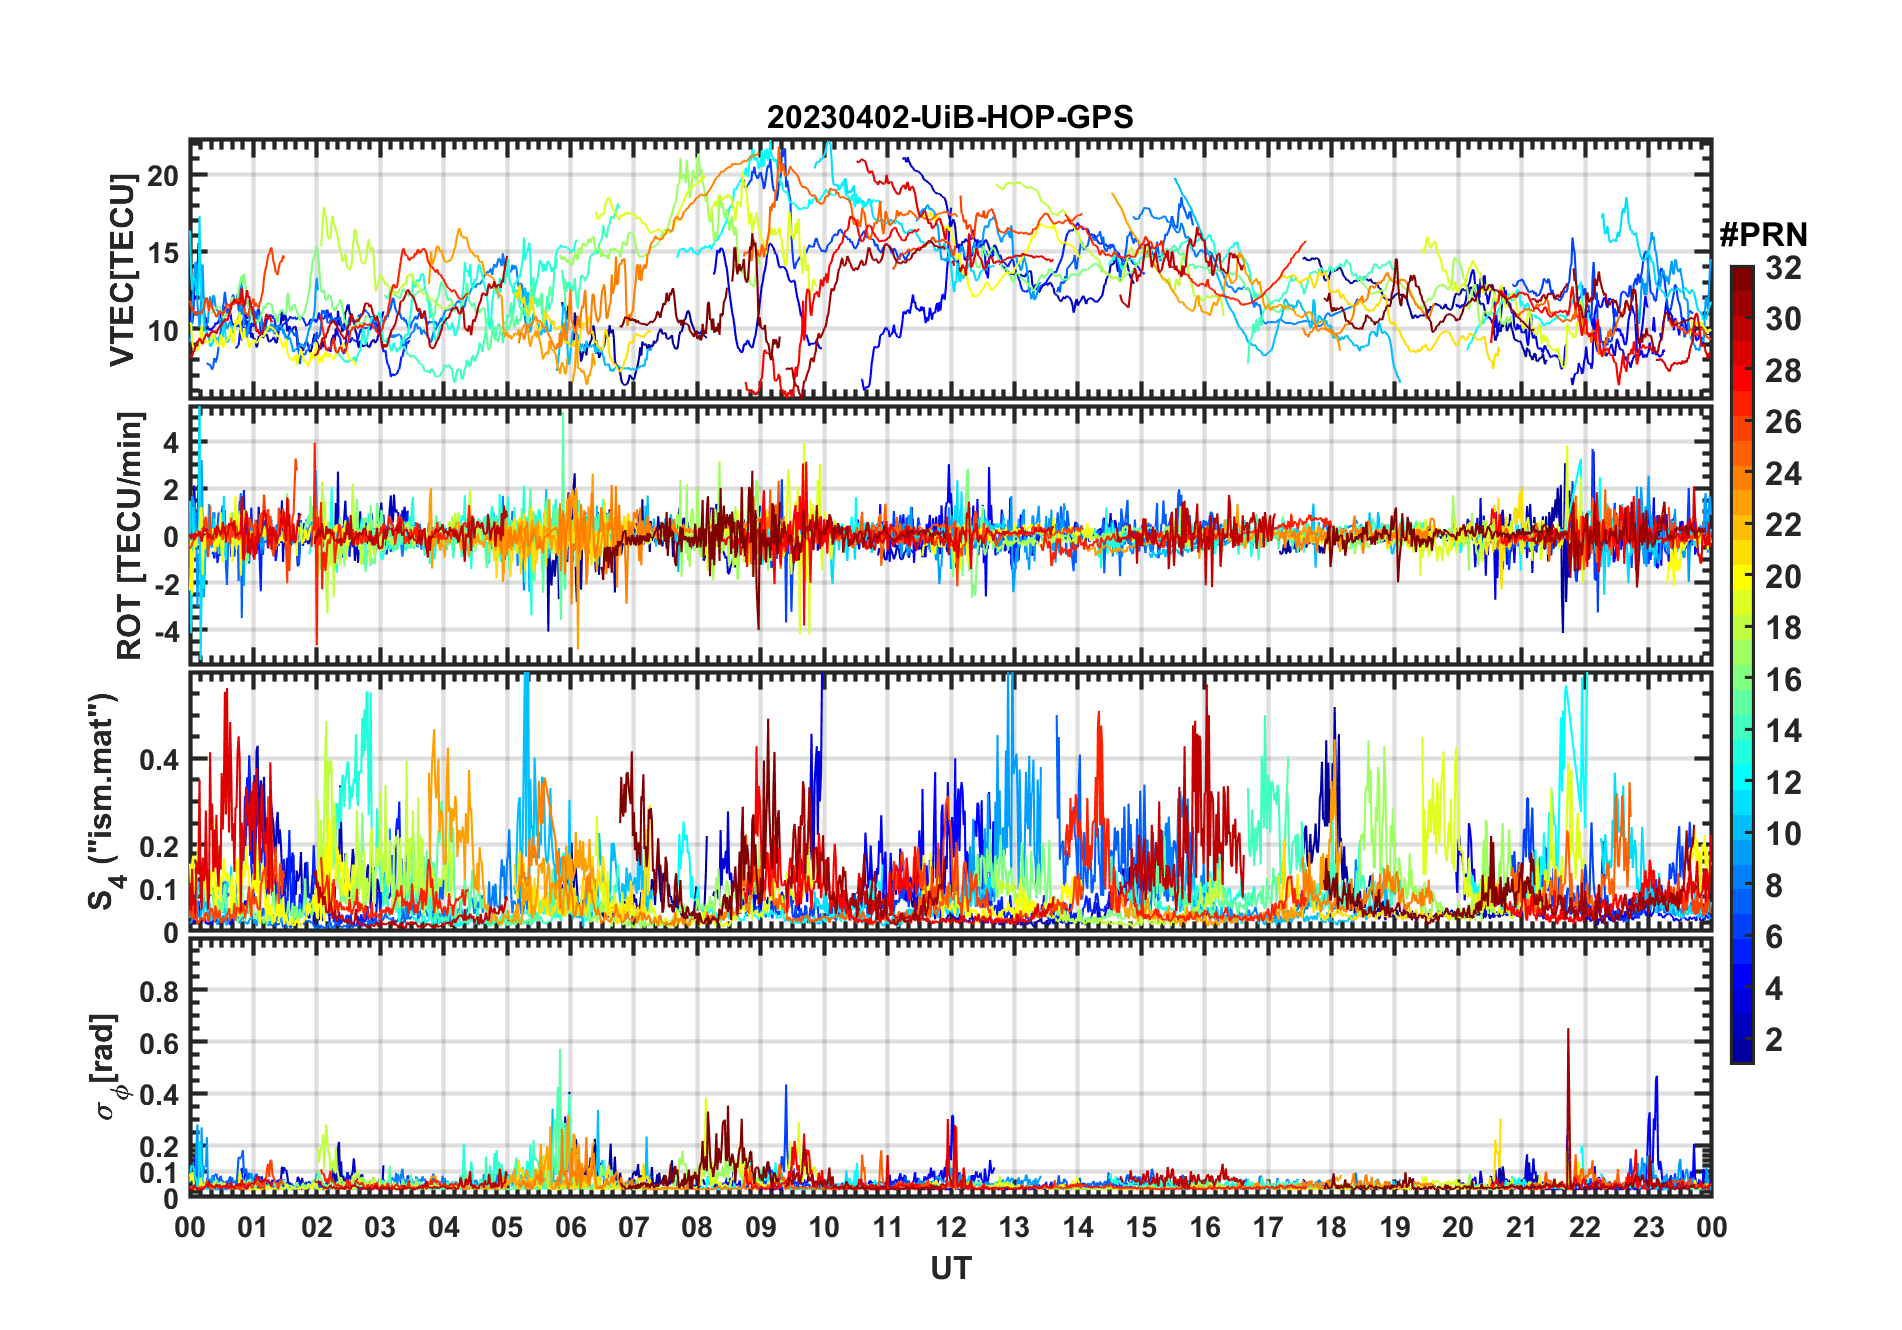1902x1330 pixels.
Task: Click the UT x-axis label
Action: coord(950,1268)
